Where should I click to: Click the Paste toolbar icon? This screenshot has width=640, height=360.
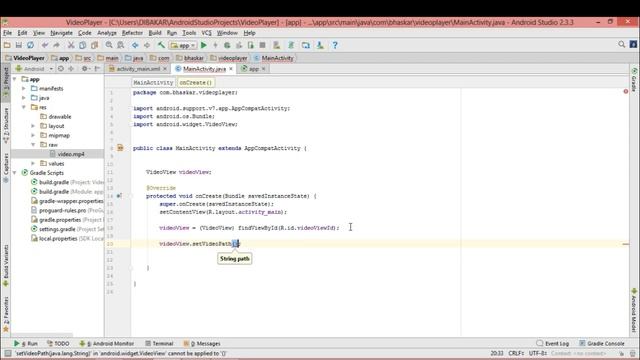point(94,45)
